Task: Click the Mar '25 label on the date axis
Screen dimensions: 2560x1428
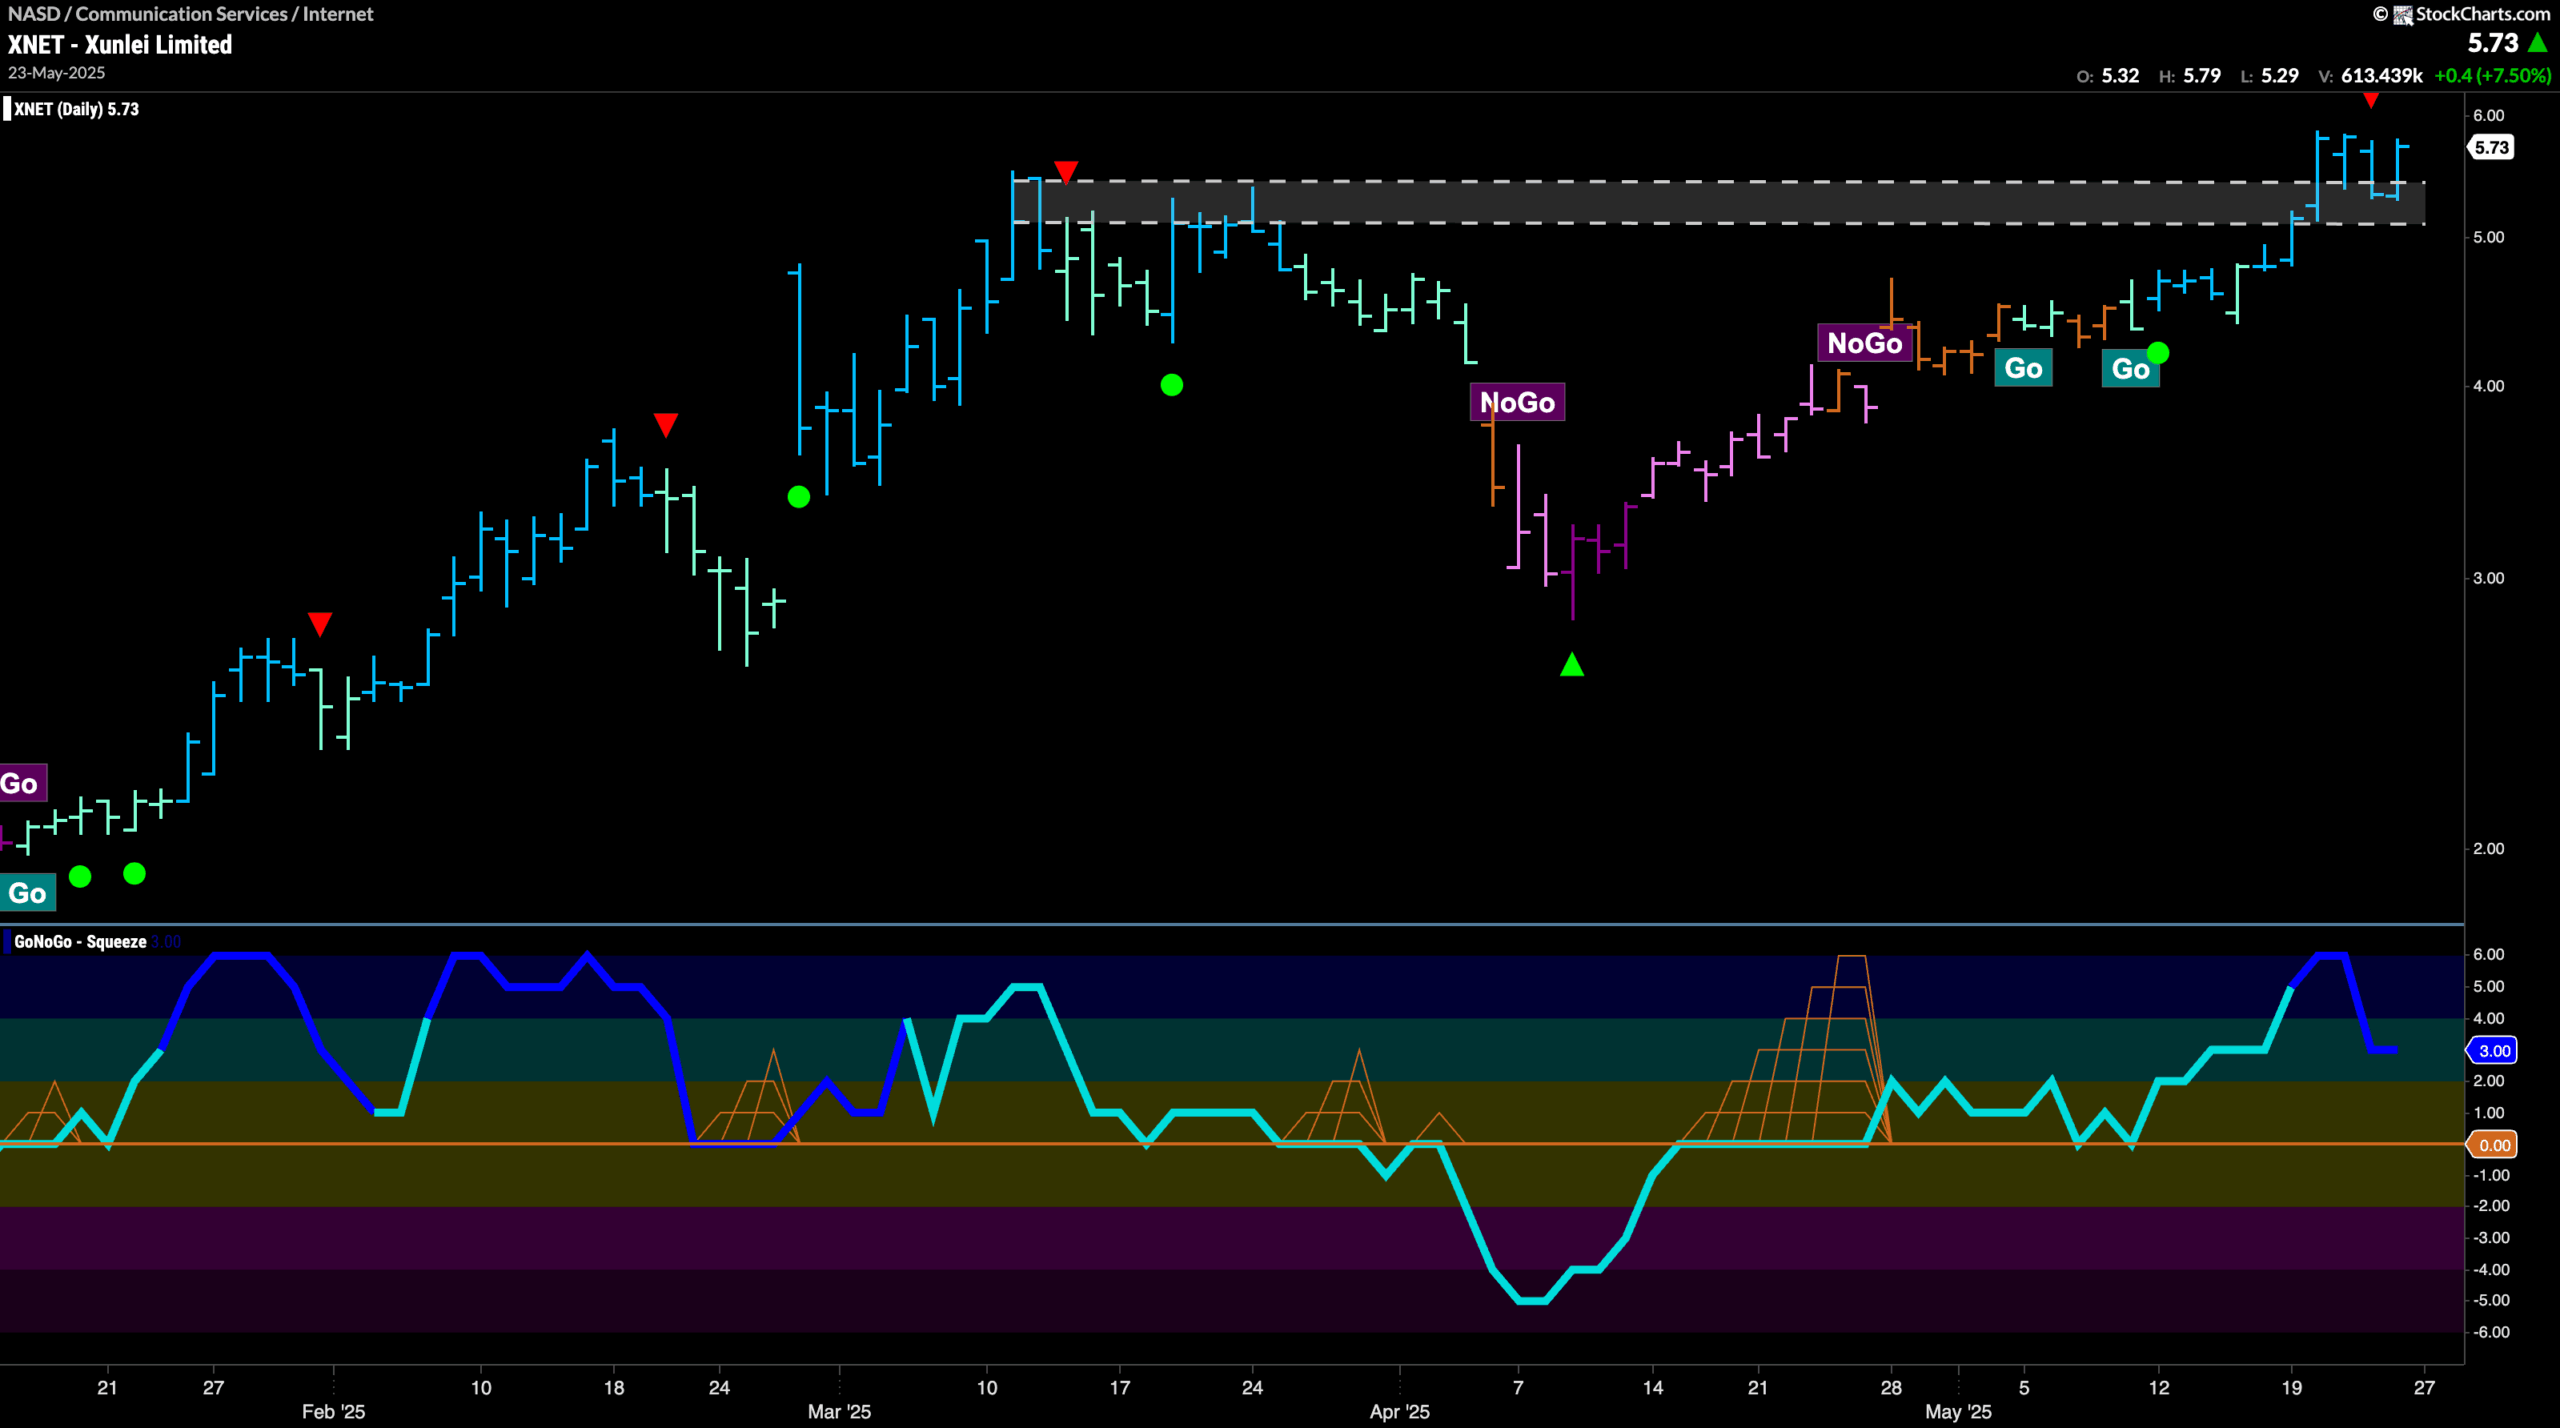Action: coord(839,1412)
